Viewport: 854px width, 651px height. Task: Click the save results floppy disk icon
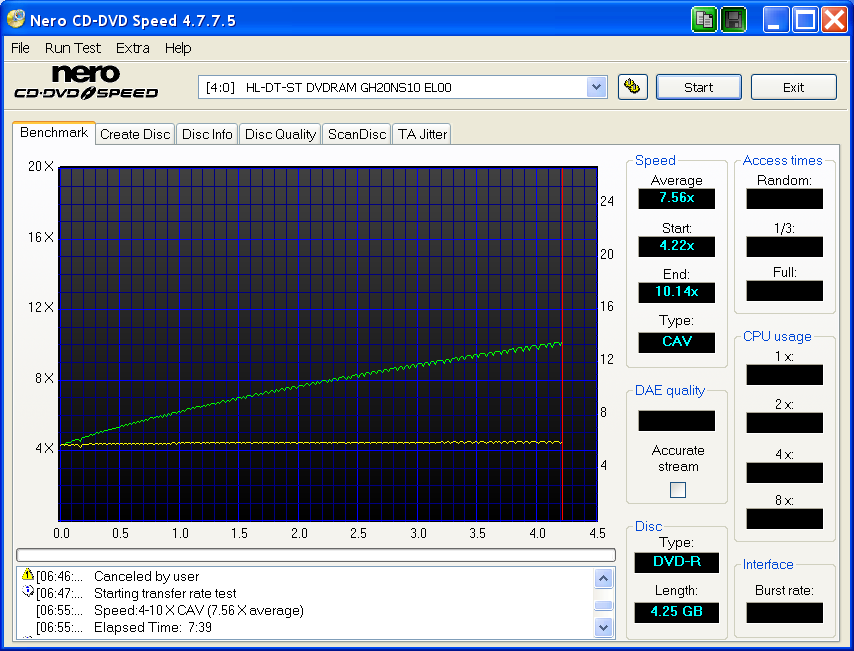tap(733, 19)
